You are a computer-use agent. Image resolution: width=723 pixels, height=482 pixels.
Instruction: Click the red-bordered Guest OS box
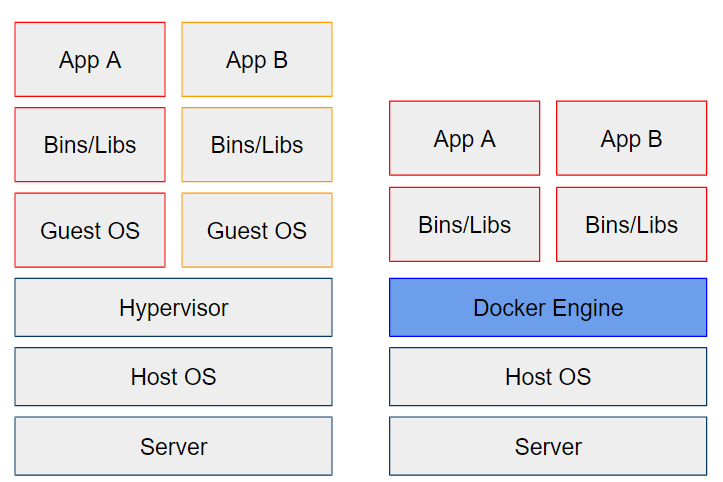pyautogui.click(x=90, y=230)
